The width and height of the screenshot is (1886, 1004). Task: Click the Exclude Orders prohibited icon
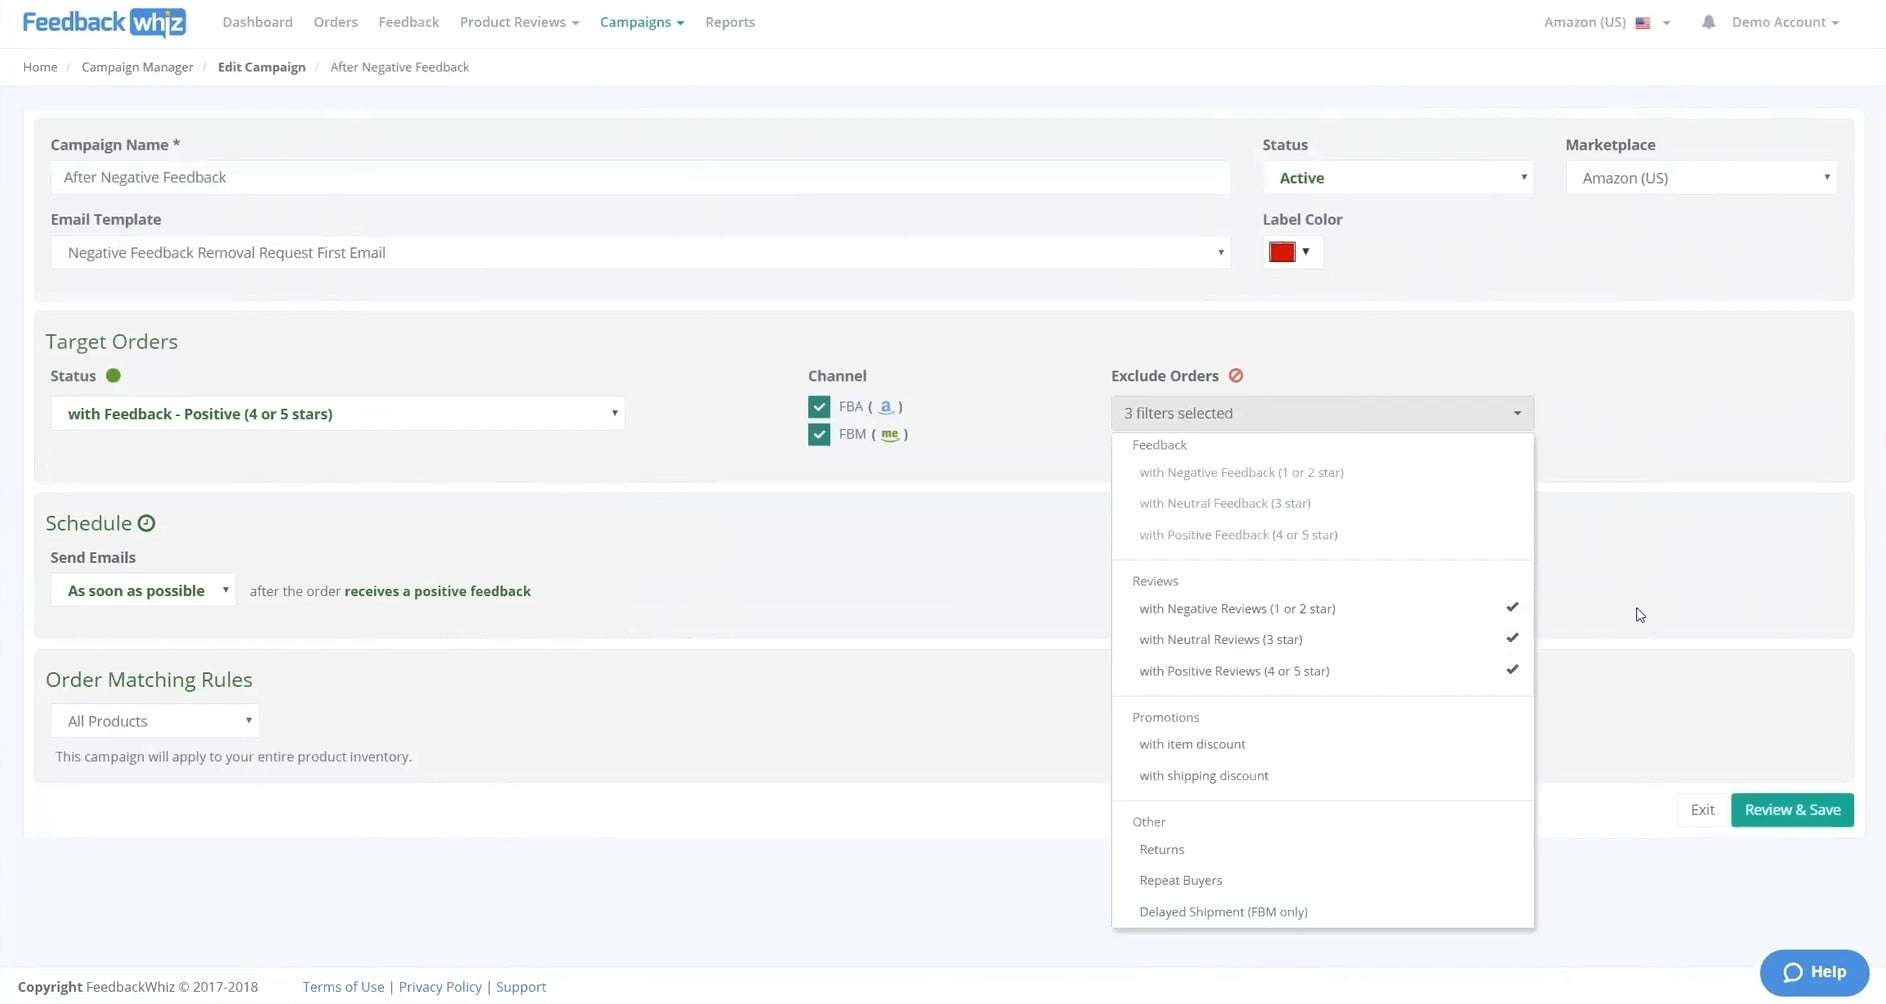pos(1236,376)
